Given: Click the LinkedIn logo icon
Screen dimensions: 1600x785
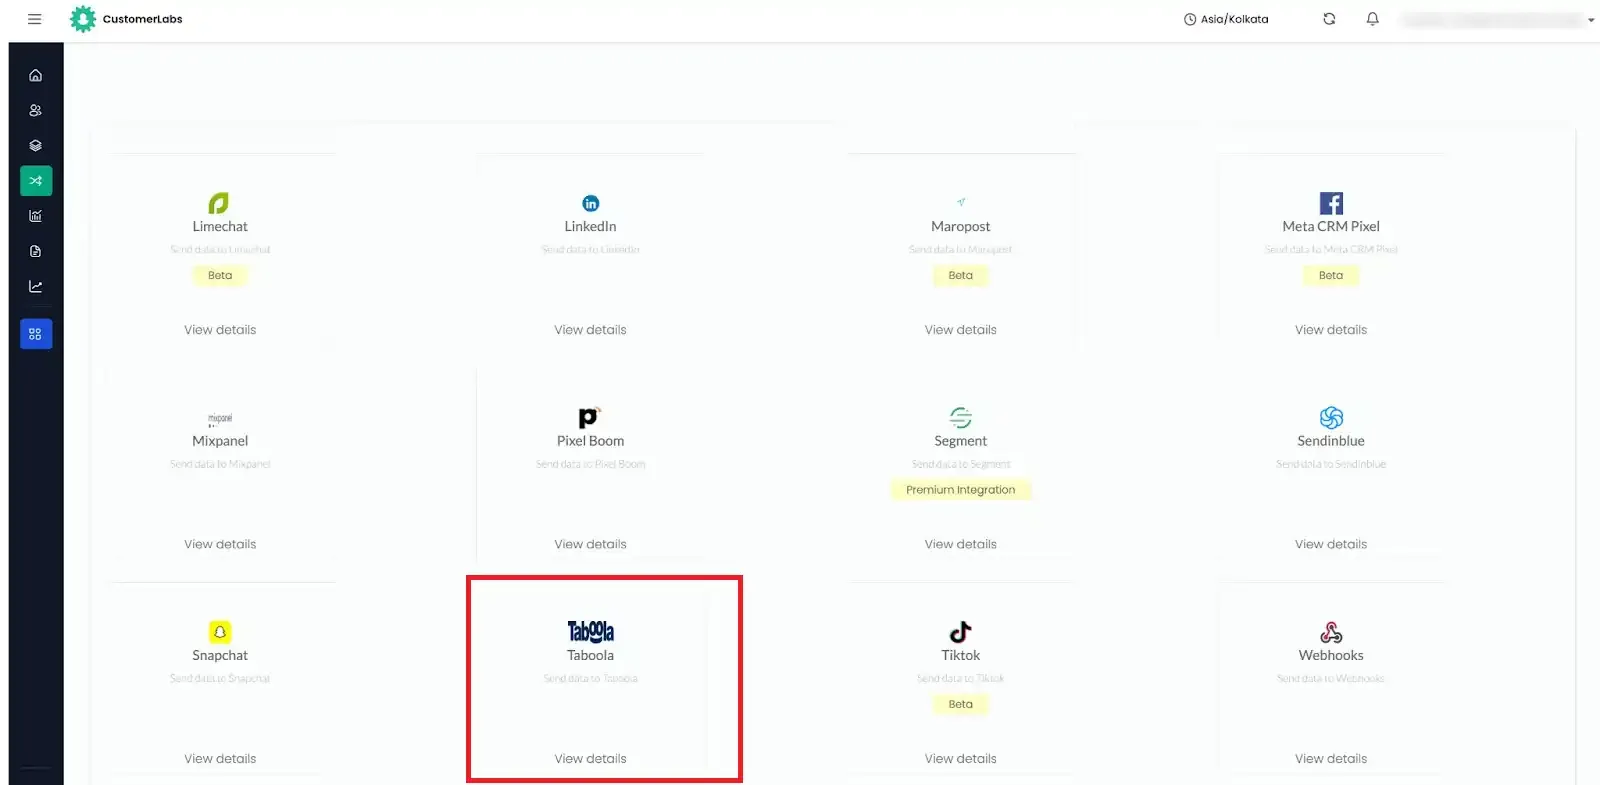Looking at the screenshot, I should pos(590,204).
